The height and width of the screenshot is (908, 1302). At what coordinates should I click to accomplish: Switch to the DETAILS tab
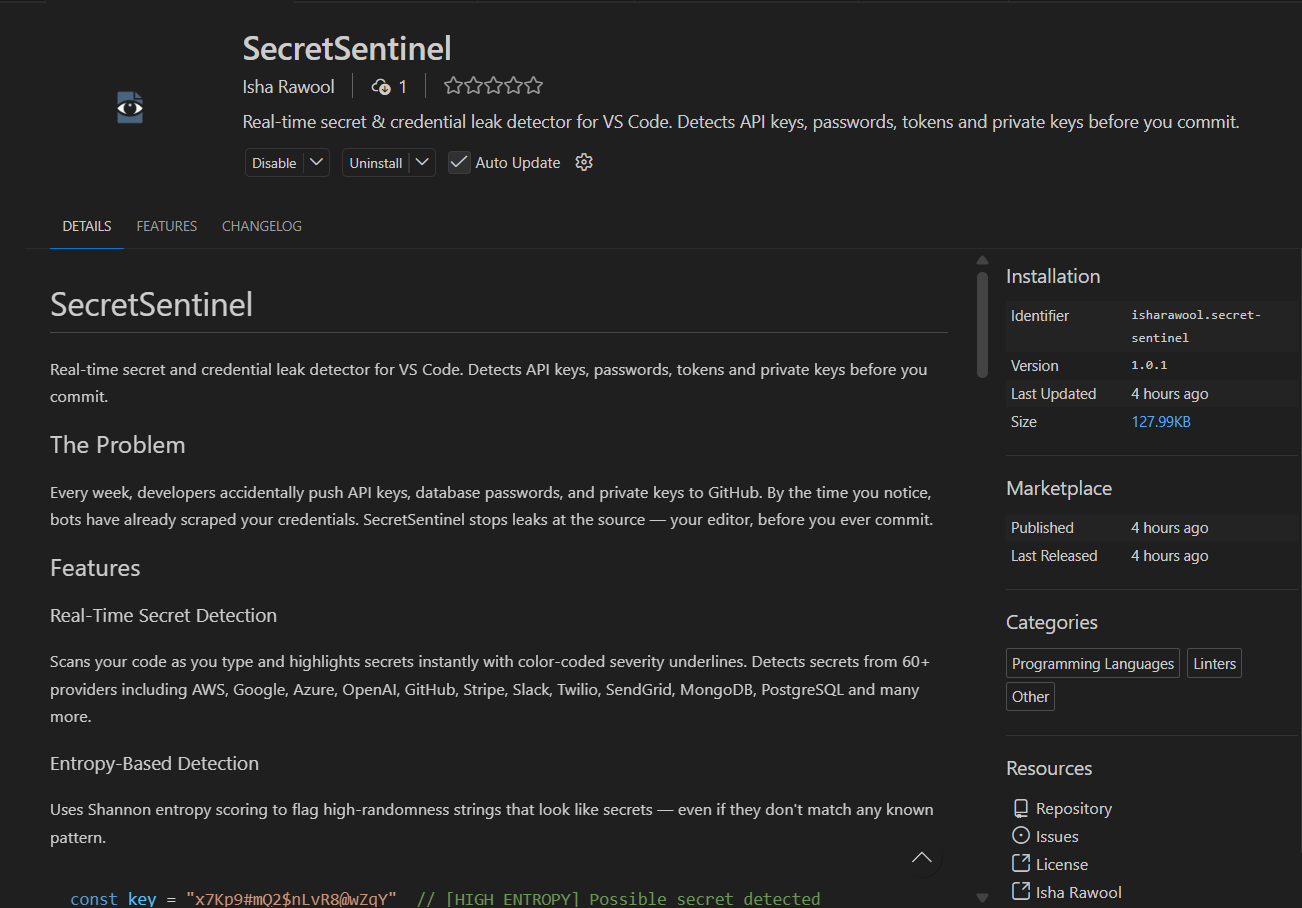pos(87,226)
